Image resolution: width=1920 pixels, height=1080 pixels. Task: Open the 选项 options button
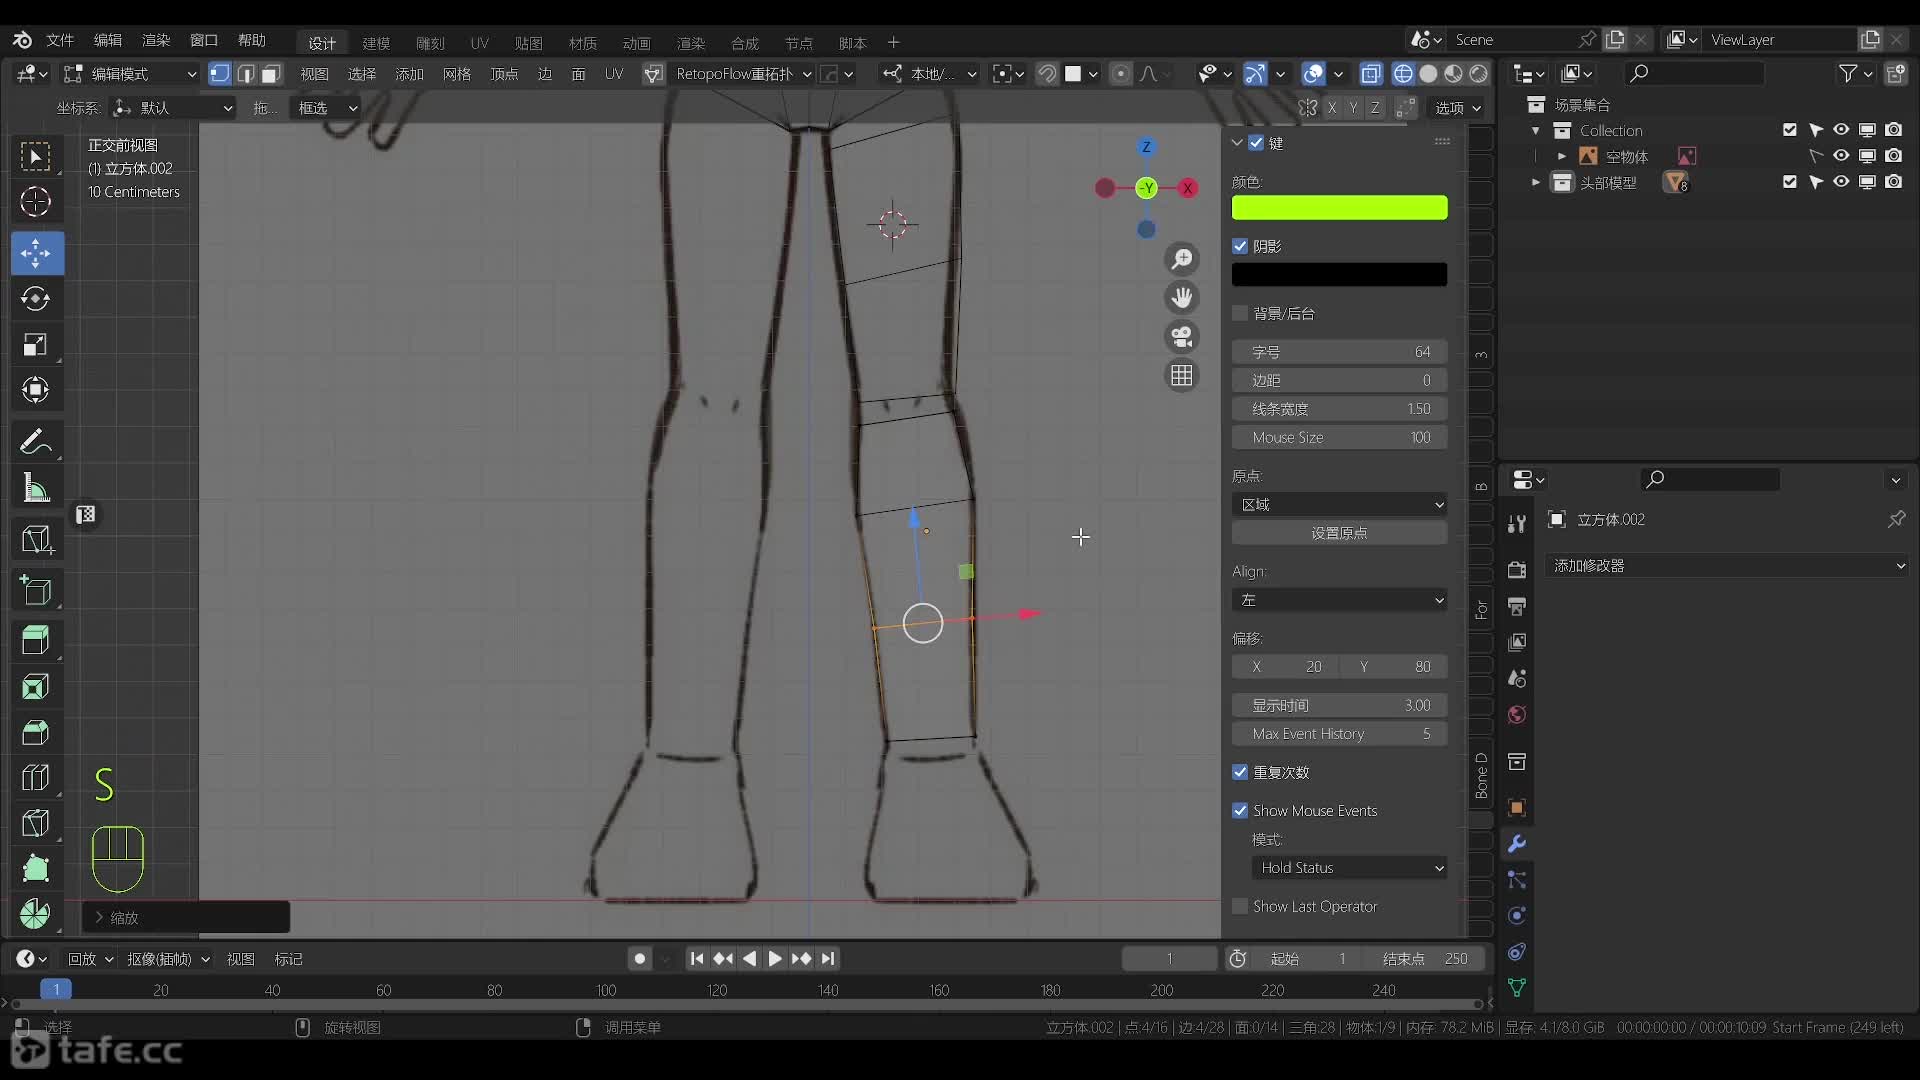[x=1459, y=108]
